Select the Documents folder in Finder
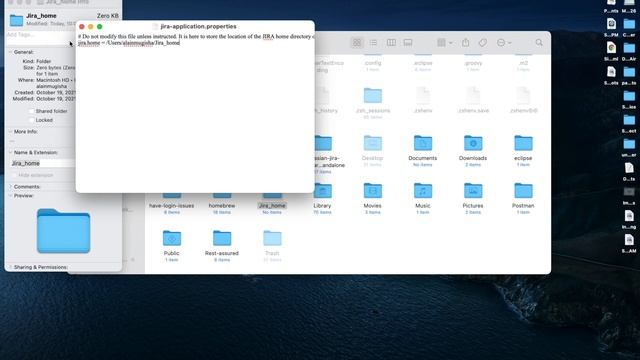 coord(422,143)
